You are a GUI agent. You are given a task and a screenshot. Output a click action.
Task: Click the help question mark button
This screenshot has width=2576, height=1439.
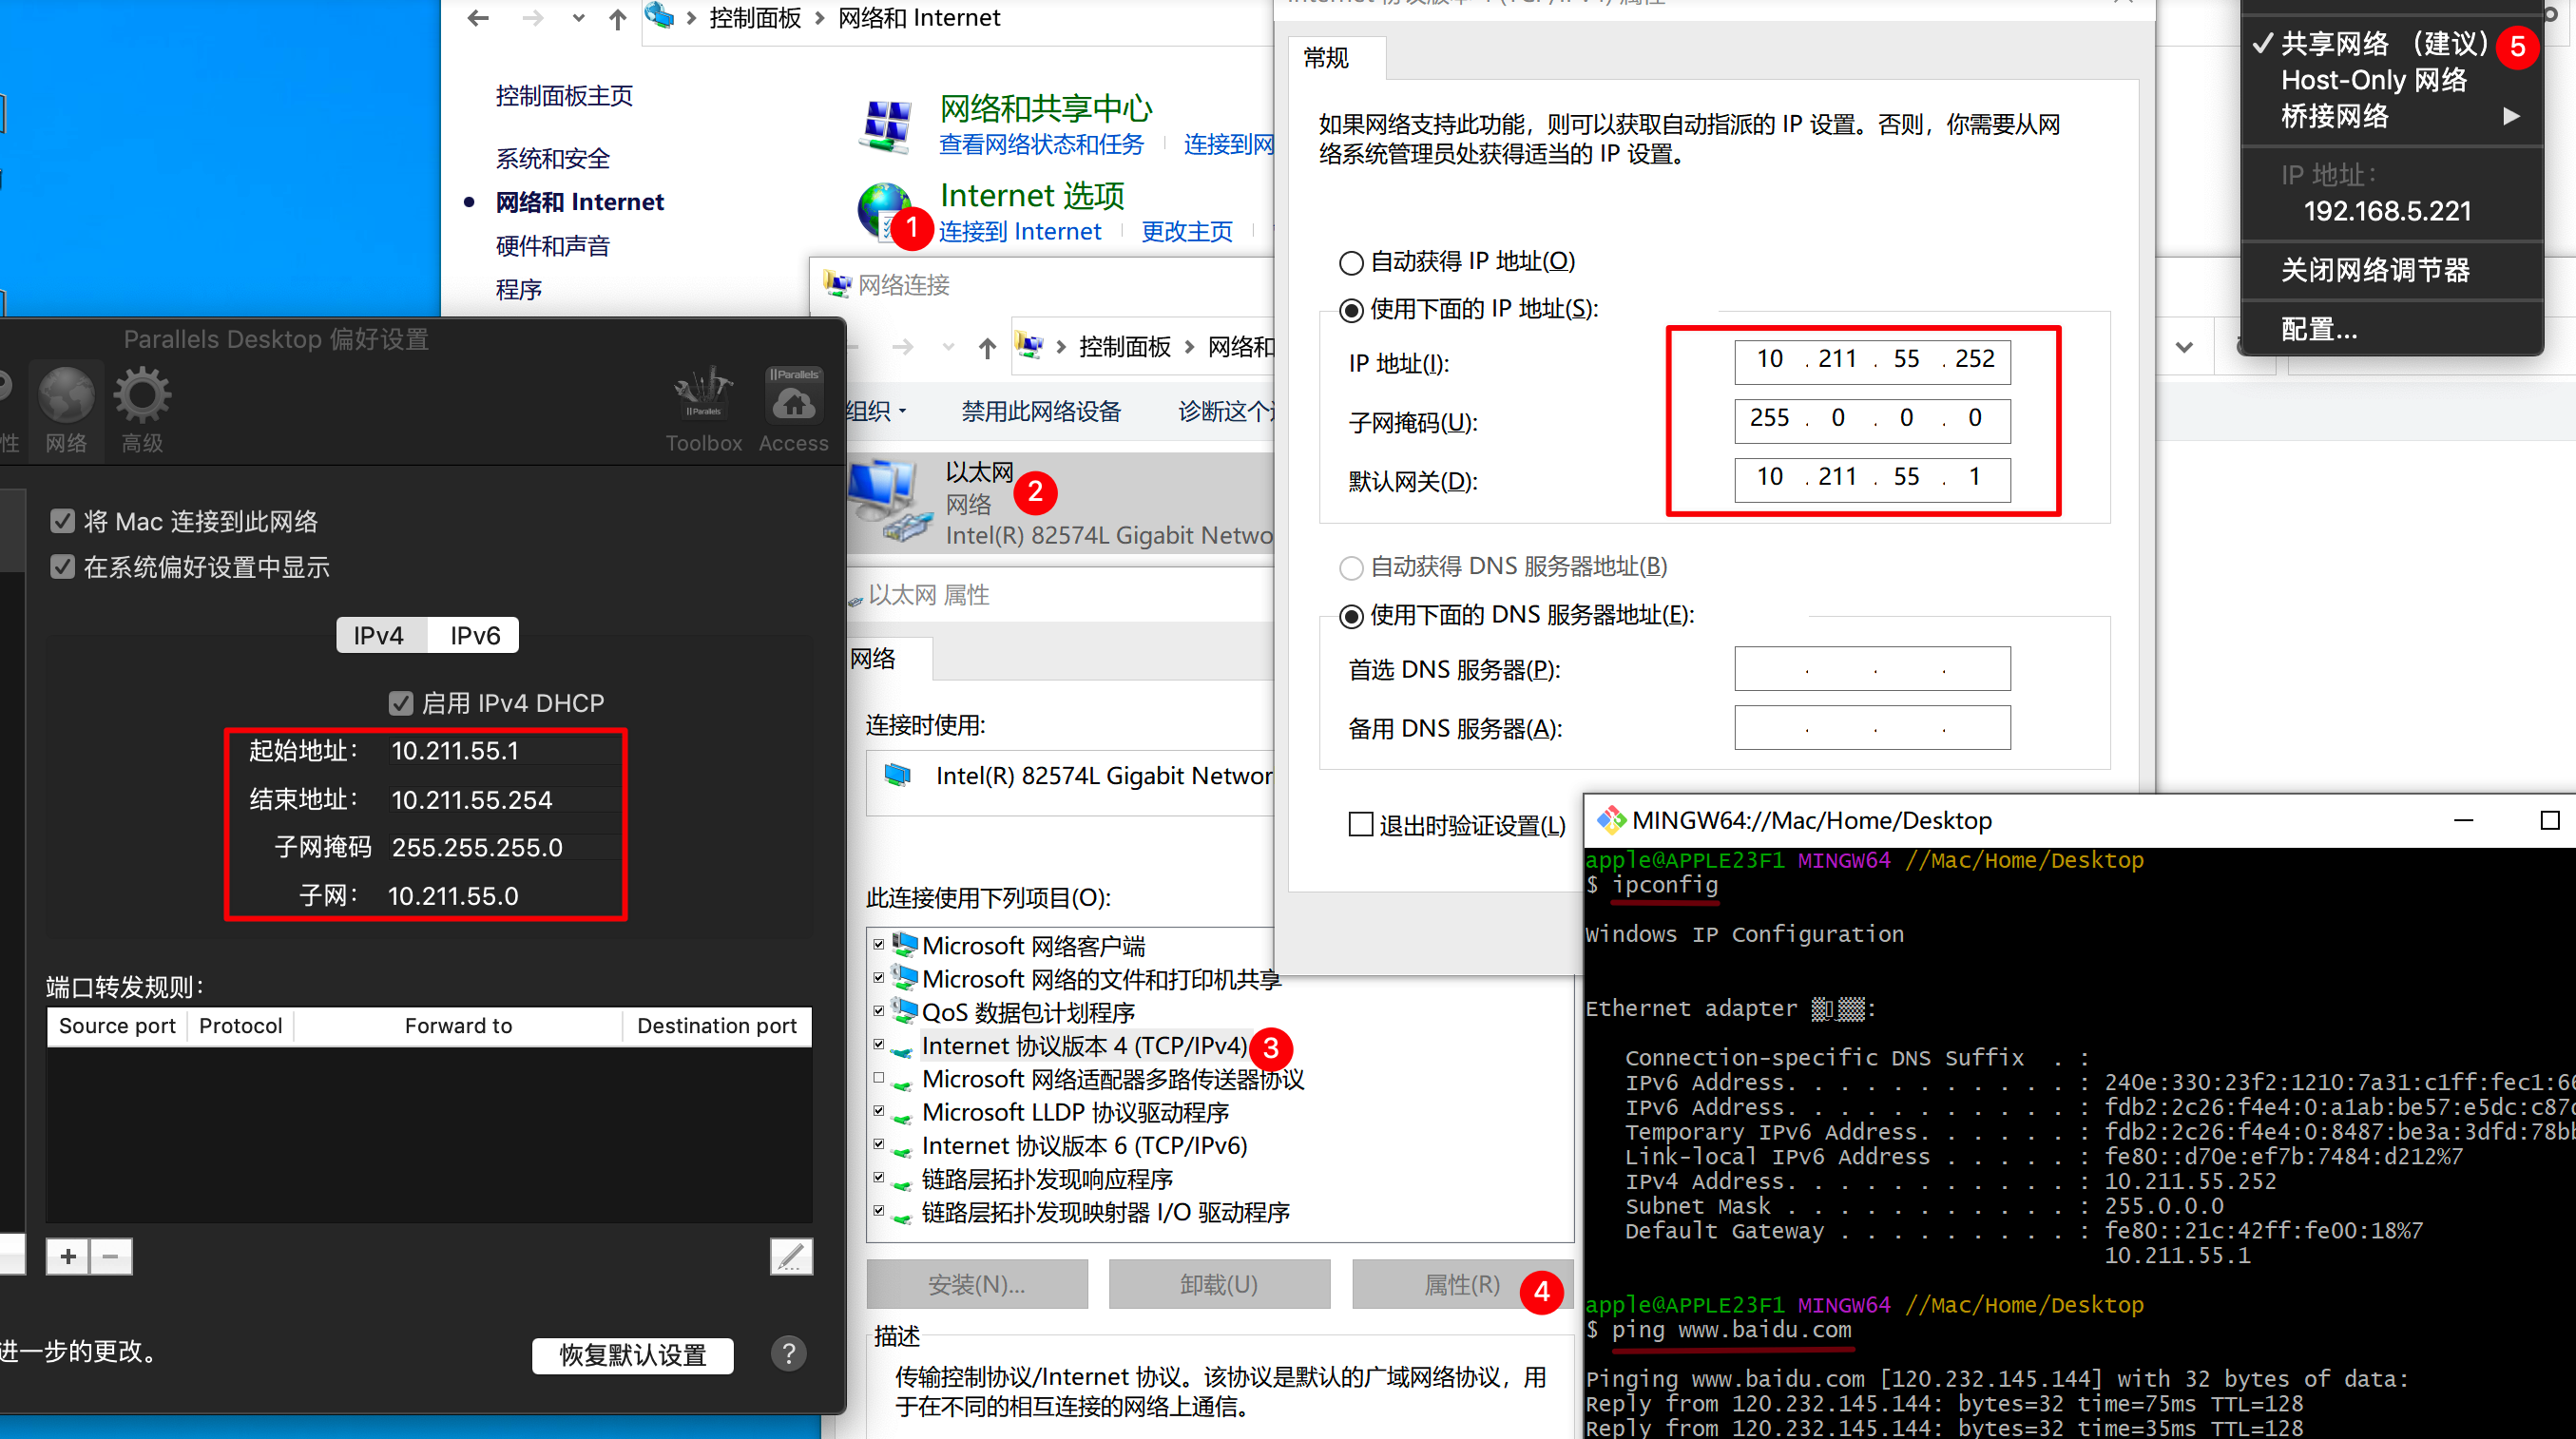[x=788, y=1354]
